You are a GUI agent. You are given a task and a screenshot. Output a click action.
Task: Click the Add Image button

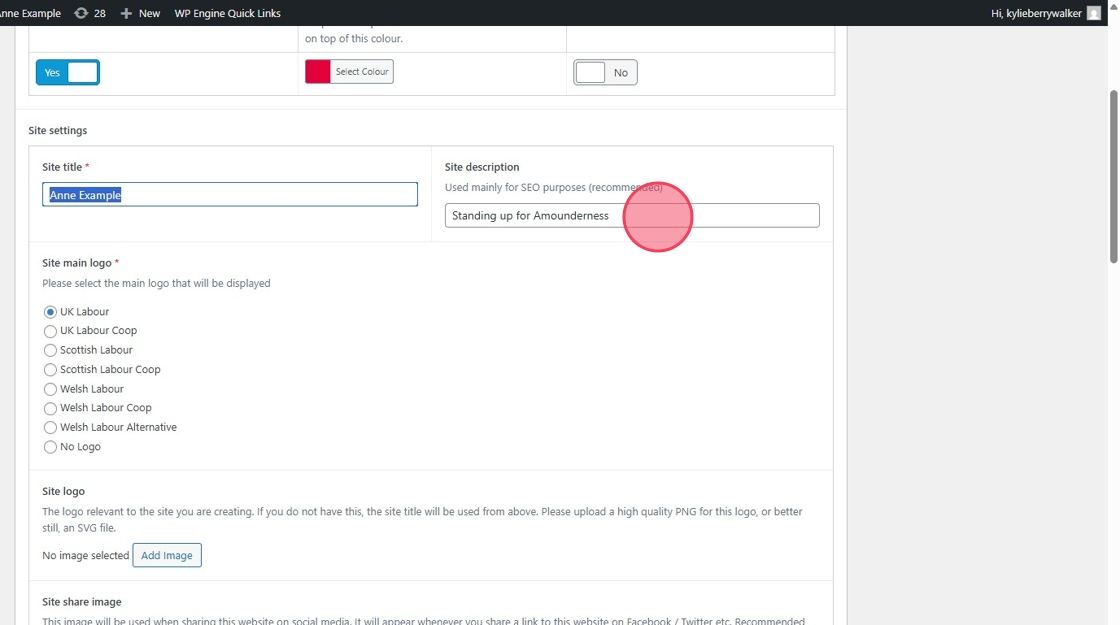[x=166, y=555]
